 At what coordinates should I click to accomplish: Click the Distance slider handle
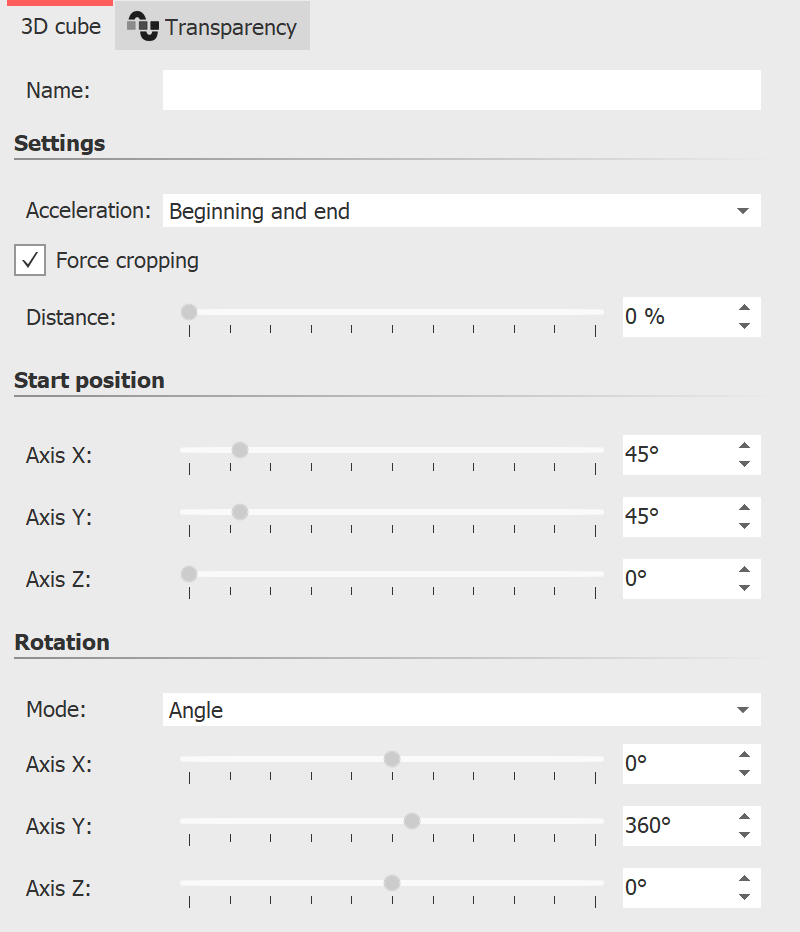tap(189, 312)
